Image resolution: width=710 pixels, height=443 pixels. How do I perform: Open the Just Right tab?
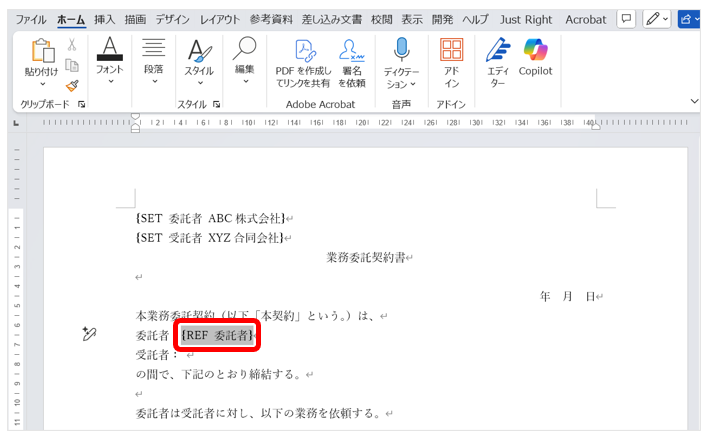click(x=526, y=19)
